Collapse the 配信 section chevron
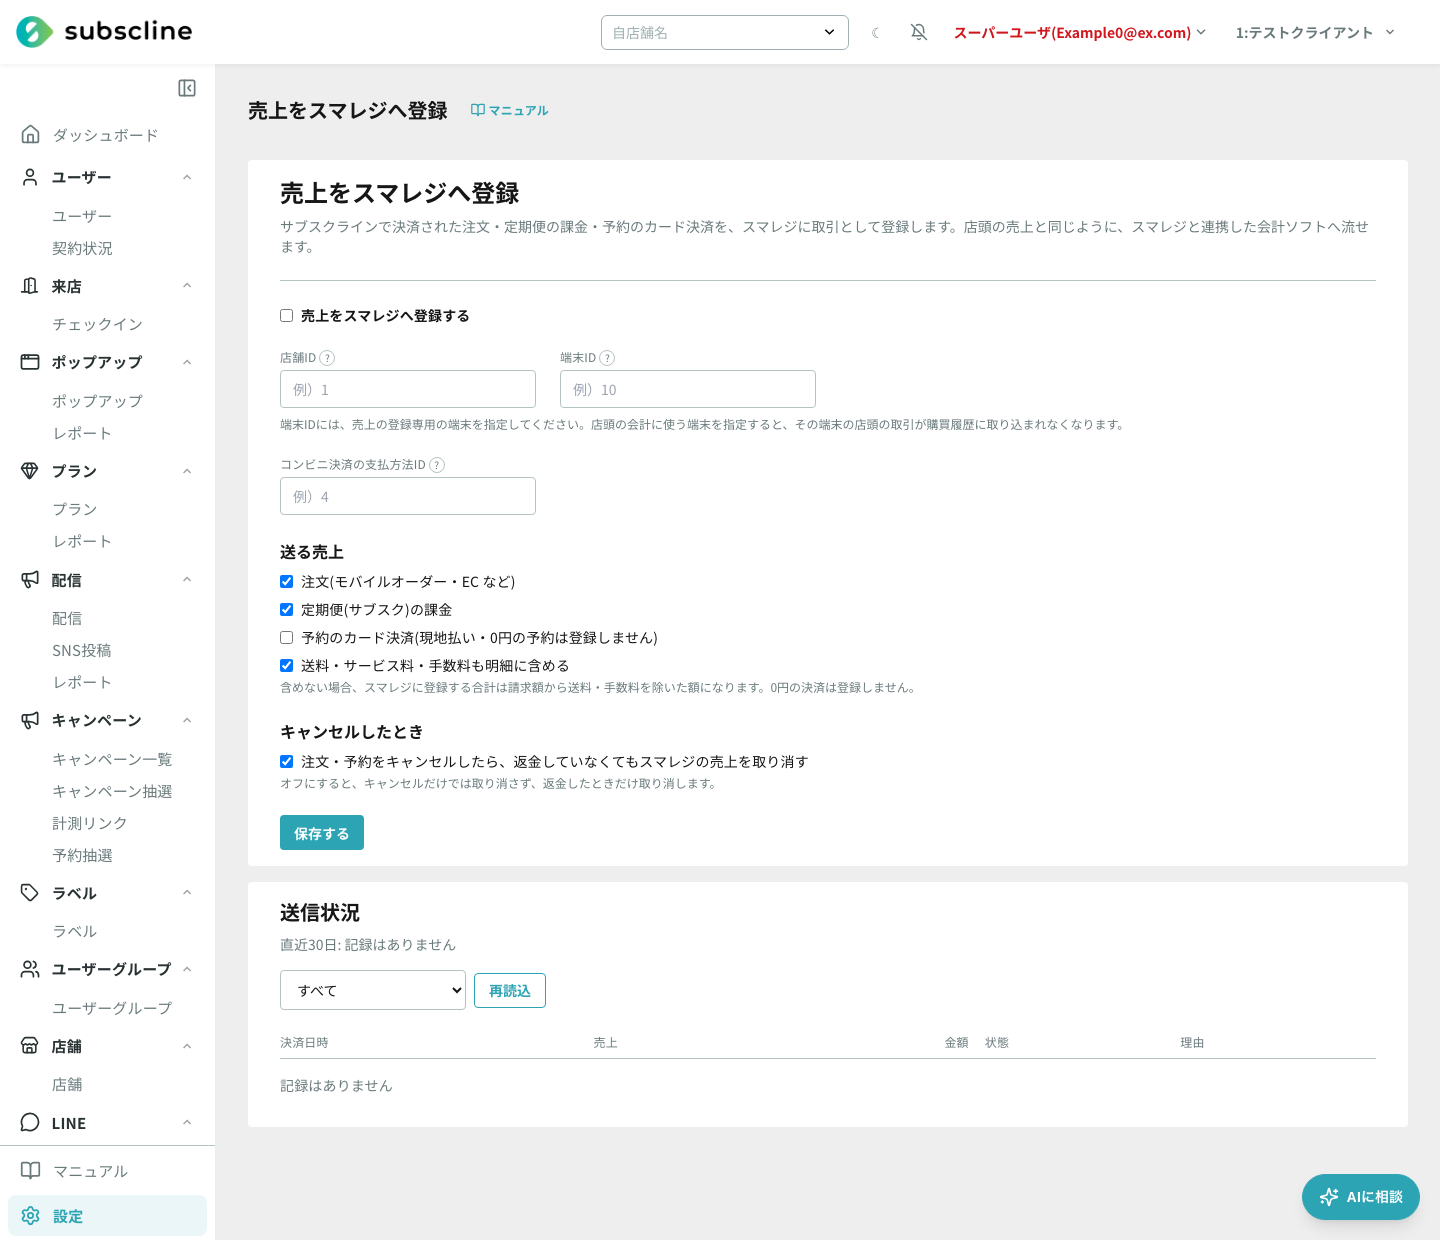 click(x=187, y=580)
